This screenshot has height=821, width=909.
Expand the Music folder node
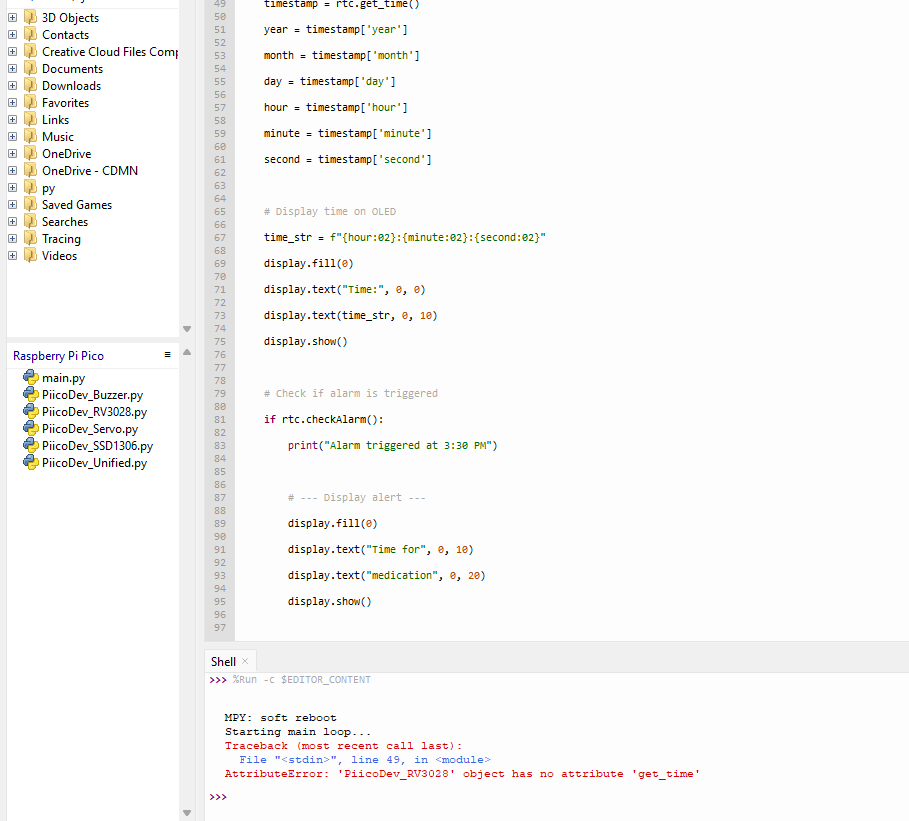pos(12,137)
